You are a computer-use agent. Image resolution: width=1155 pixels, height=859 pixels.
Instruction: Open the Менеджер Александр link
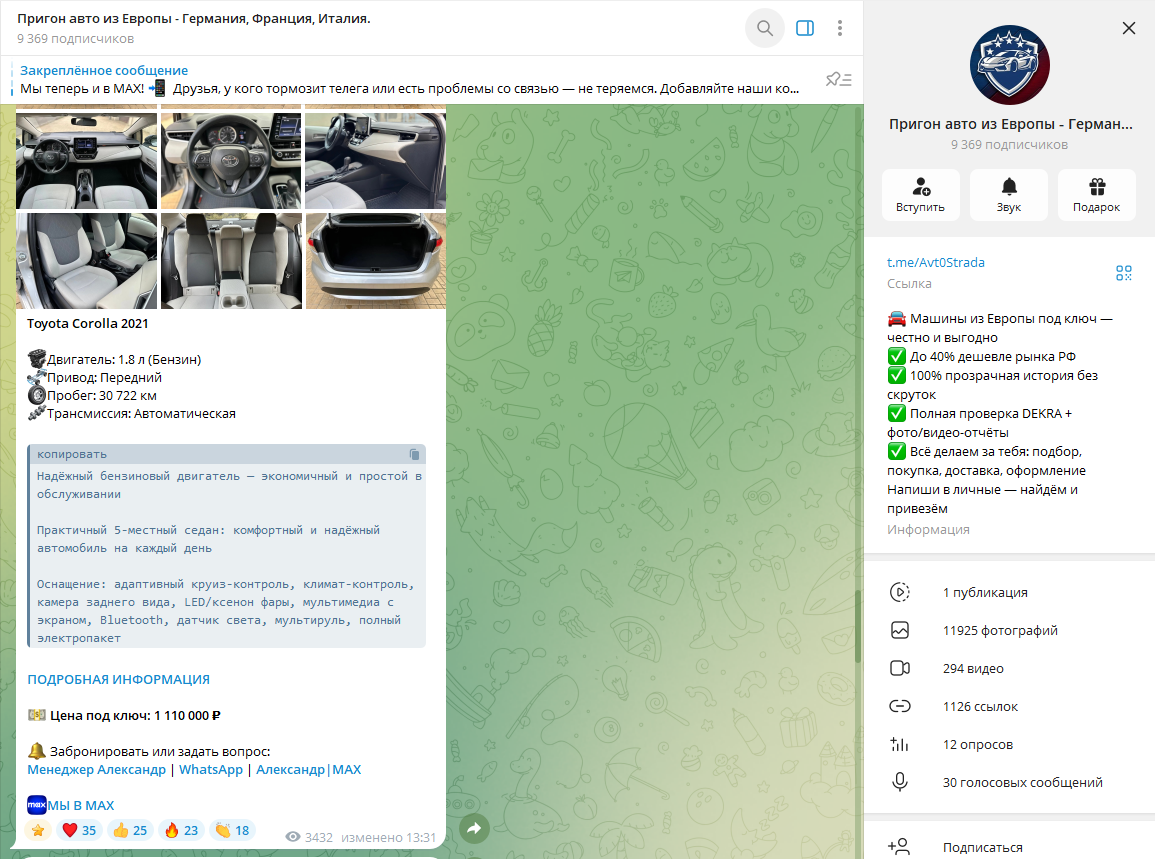96,770
